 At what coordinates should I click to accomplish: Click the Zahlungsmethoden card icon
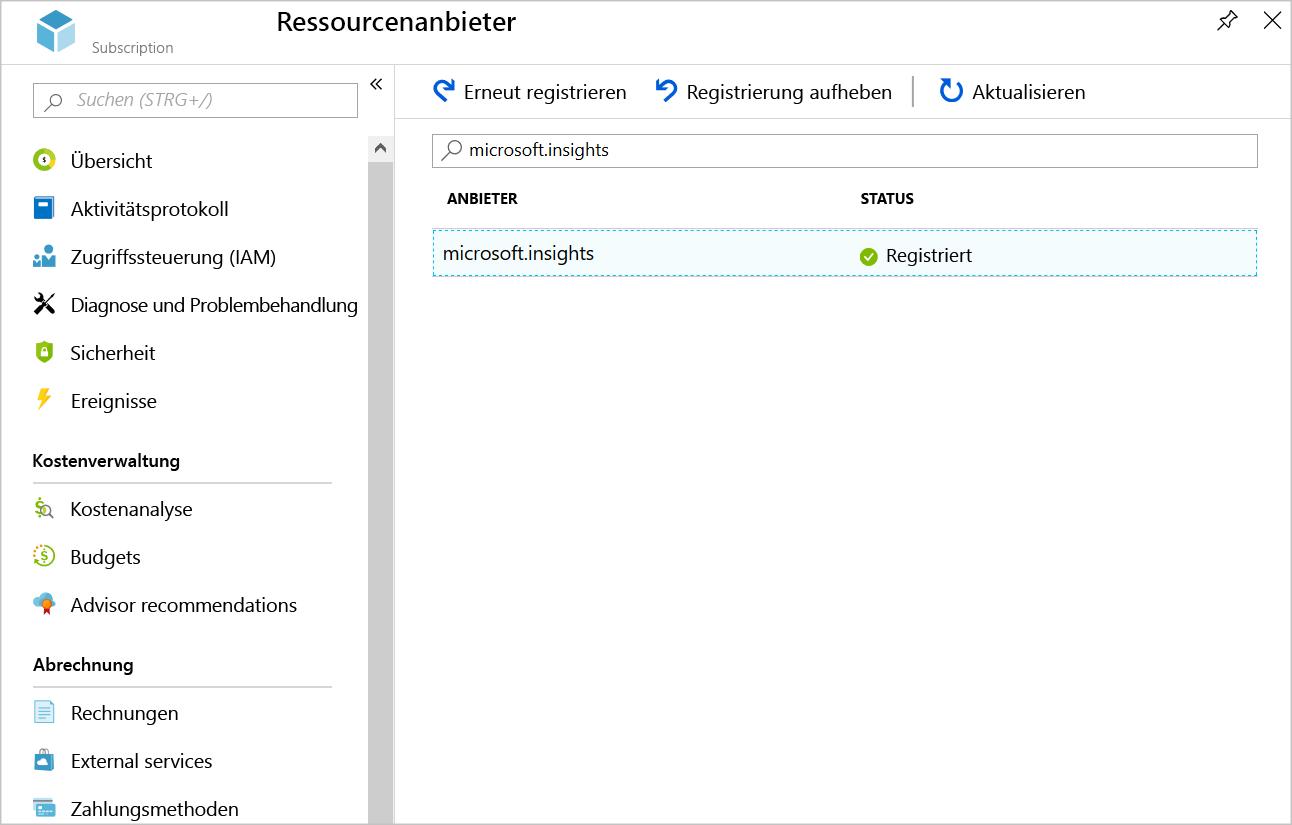(44, 808)
